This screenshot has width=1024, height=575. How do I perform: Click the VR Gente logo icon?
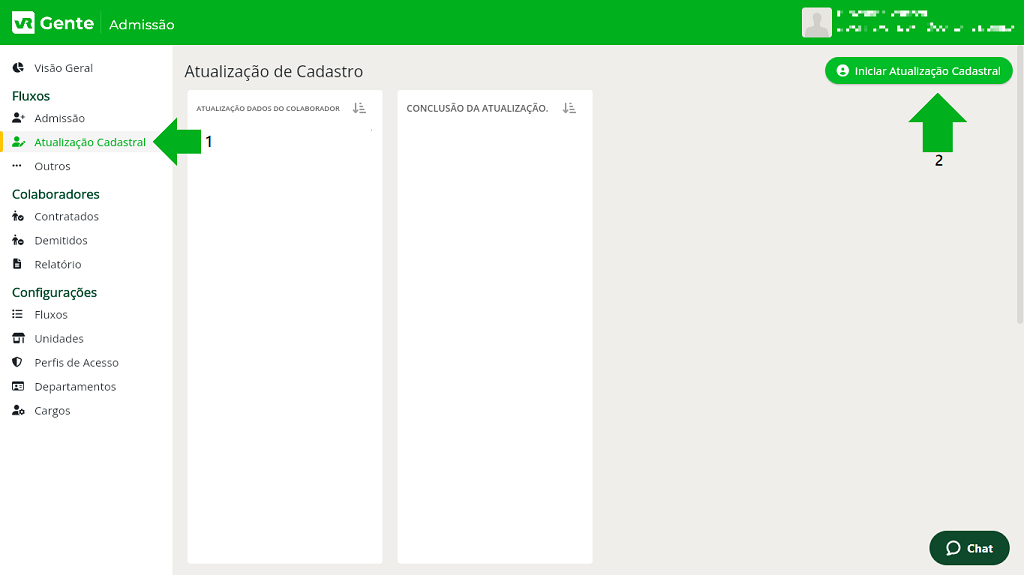point(23,23)
